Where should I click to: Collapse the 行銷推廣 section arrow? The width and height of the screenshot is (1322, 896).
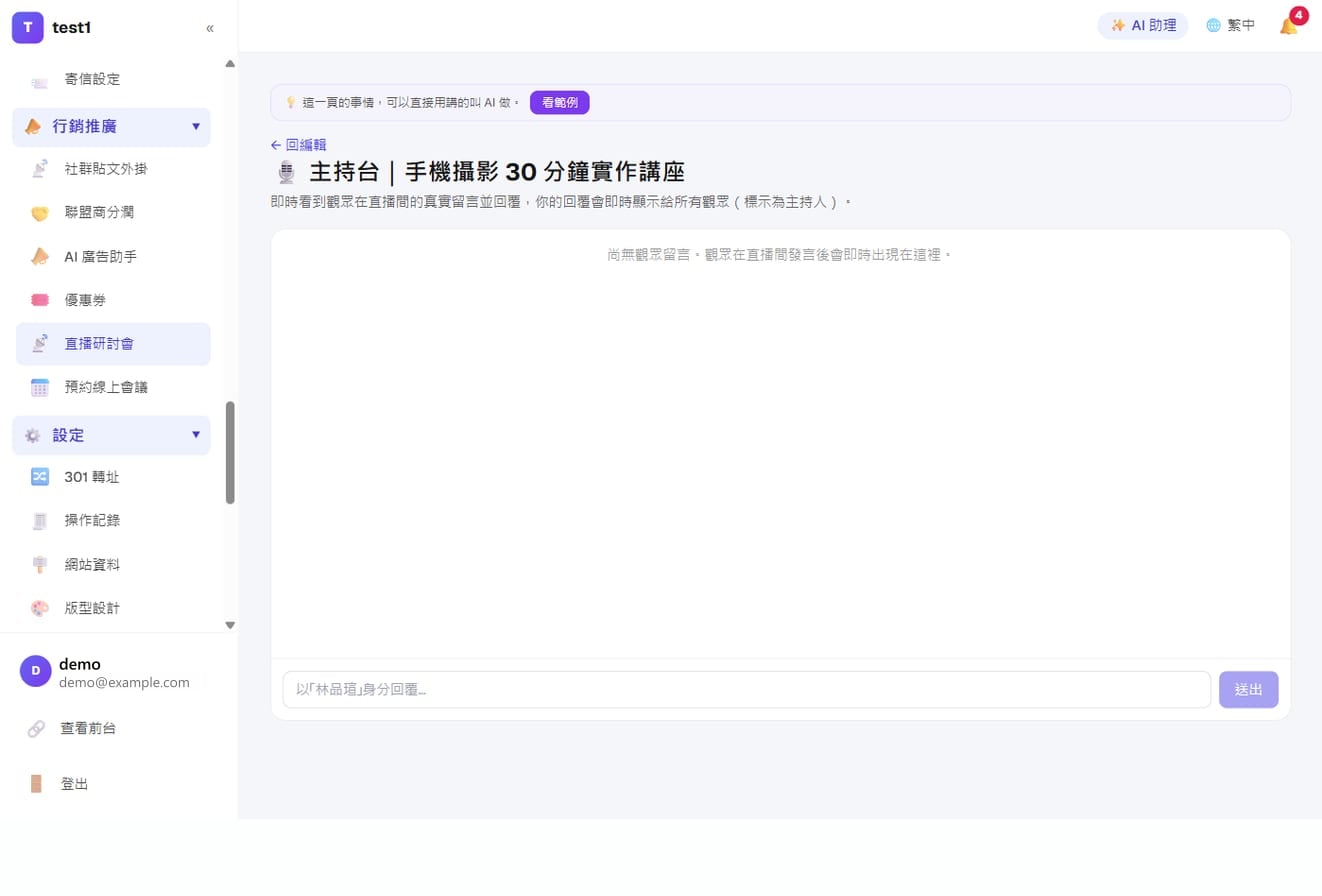pos(196,127)
